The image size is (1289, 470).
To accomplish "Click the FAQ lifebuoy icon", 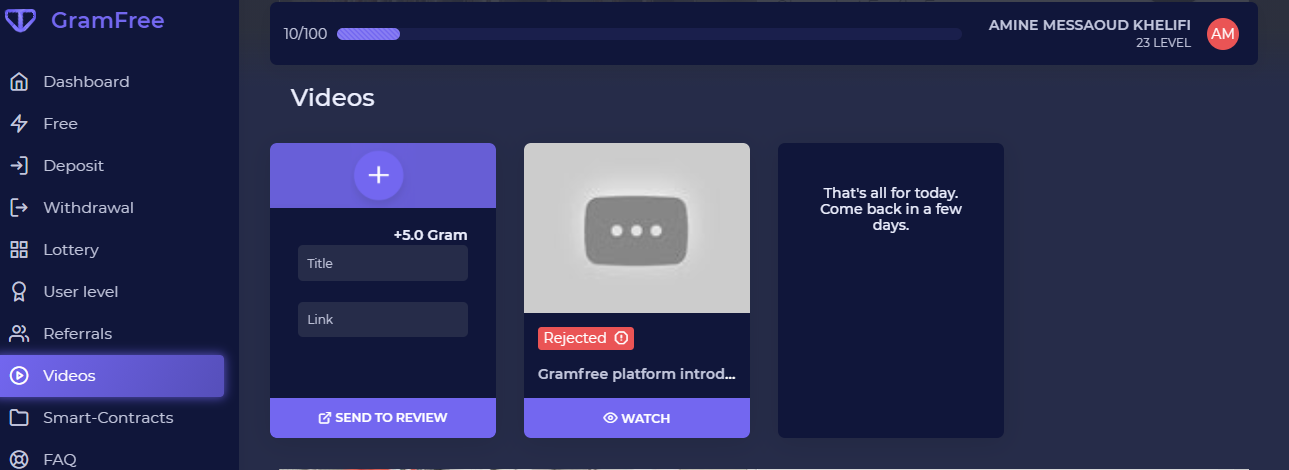I will click(19, 460).
